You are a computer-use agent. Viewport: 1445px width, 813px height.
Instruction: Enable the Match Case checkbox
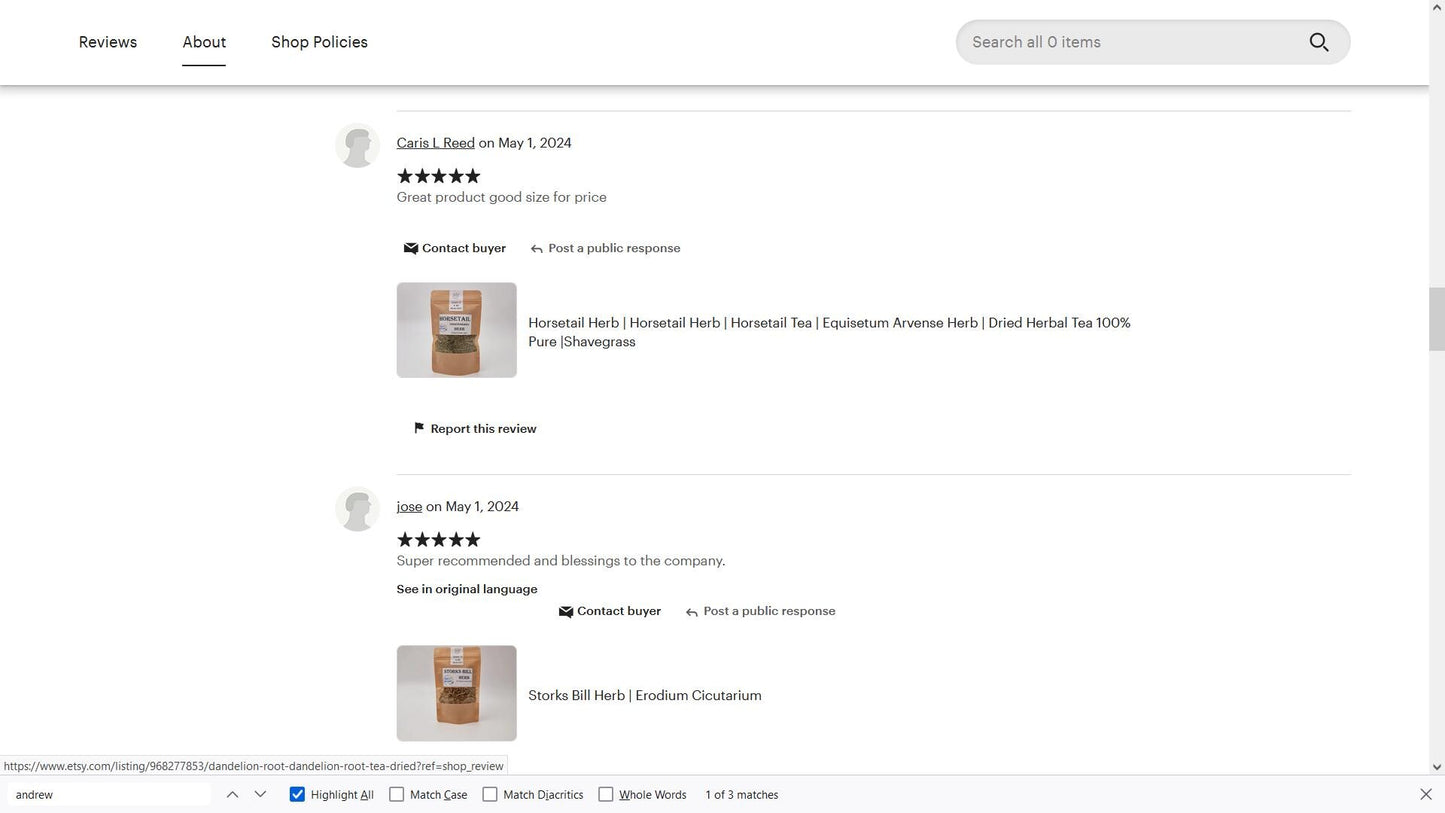click(x=397, y=794)
